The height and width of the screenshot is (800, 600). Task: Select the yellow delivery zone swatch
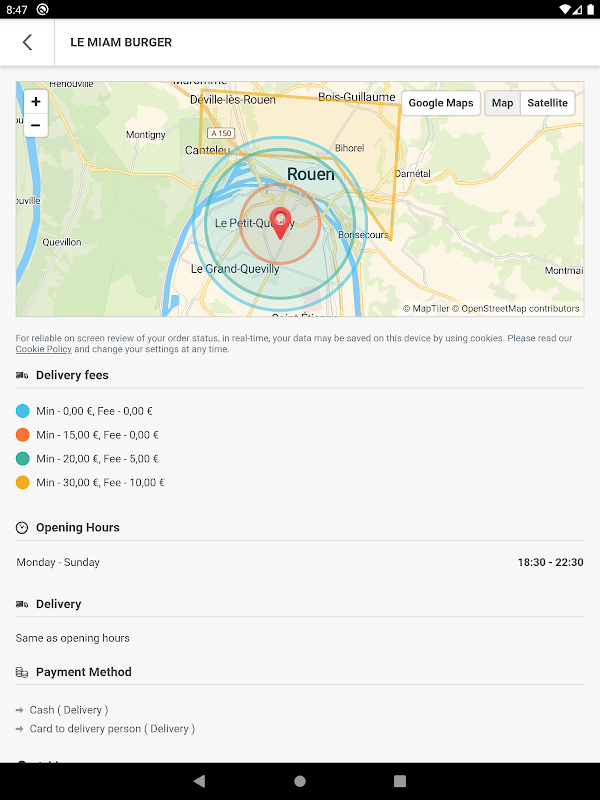[x=22, y=483]
